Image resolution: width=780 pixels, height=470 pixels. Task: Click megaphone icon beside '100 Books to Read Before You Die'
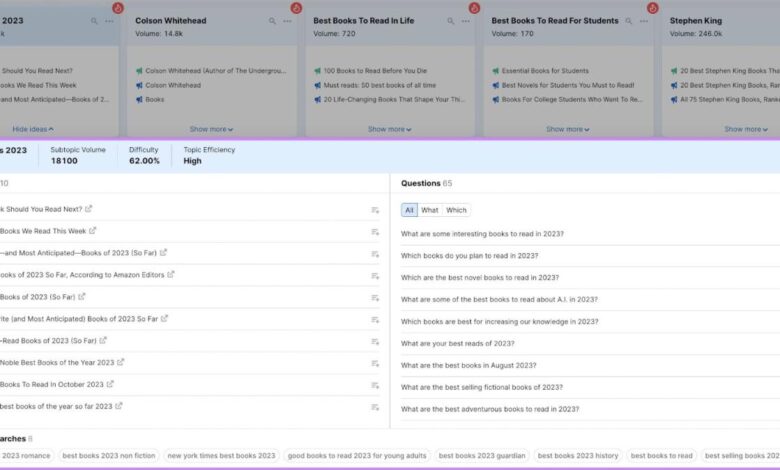point(317,71)
